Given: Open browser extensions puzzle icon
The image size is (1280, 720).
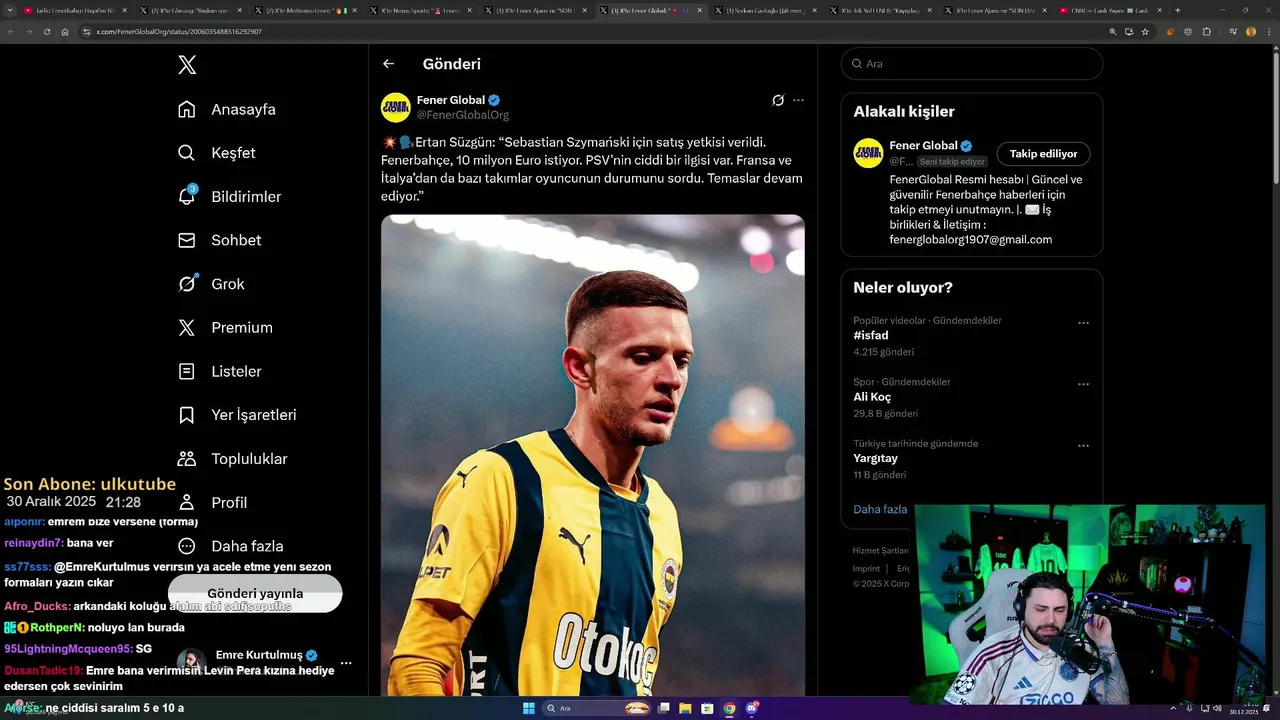Looking at the screenshot, I should pos(1206,32).
